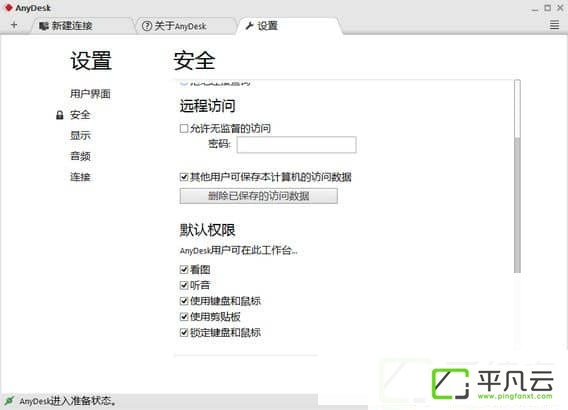Enable 允许无监督的访问 checkbox
The height and width of the screenshot is (410, 568).
click(x=184, y=128)
